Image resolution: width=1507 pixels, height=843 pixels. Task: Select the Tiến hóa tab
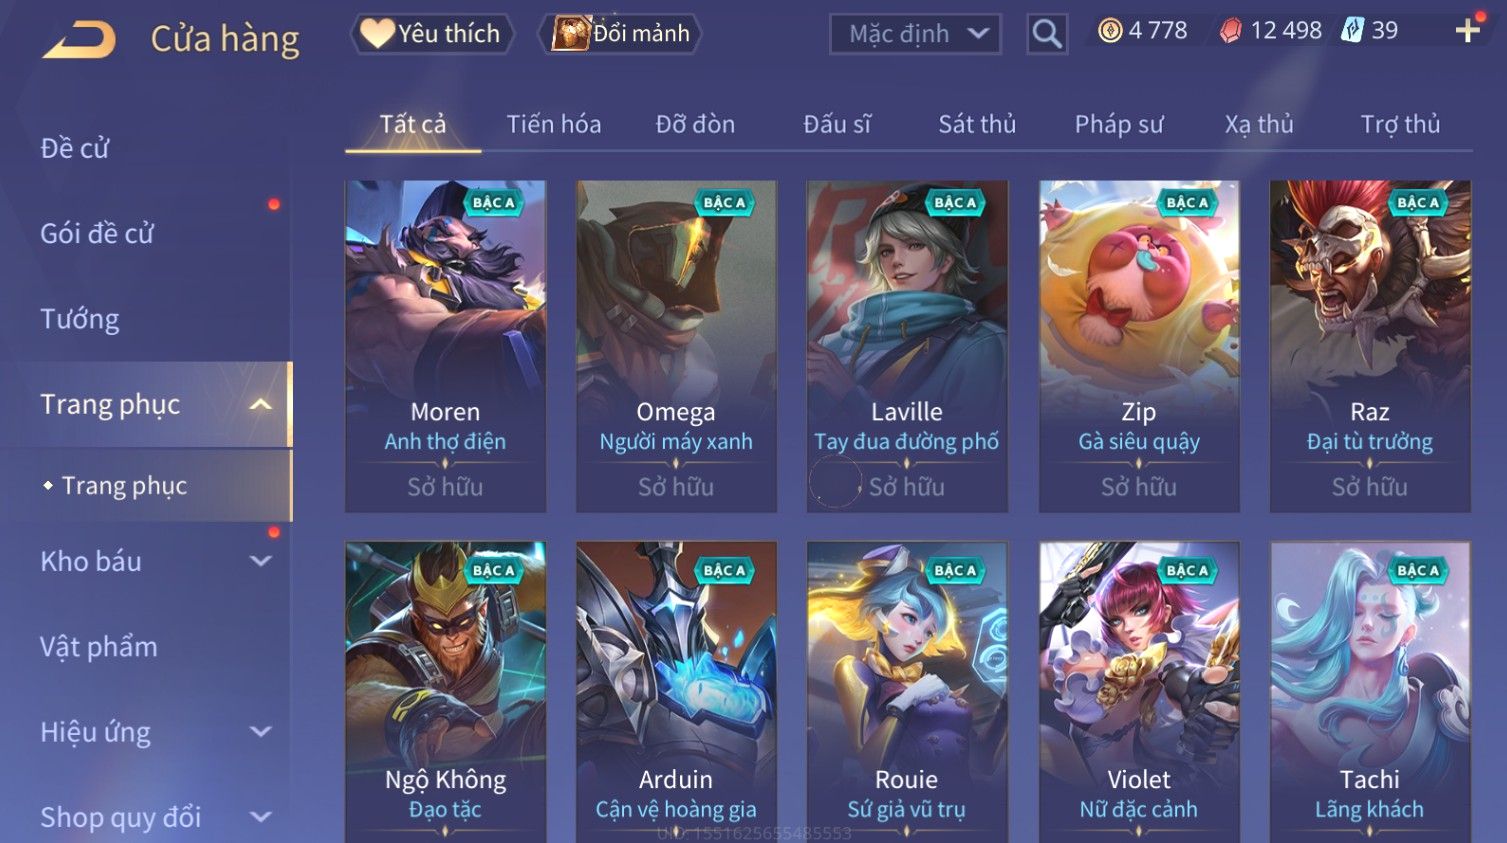click(554, 124)
